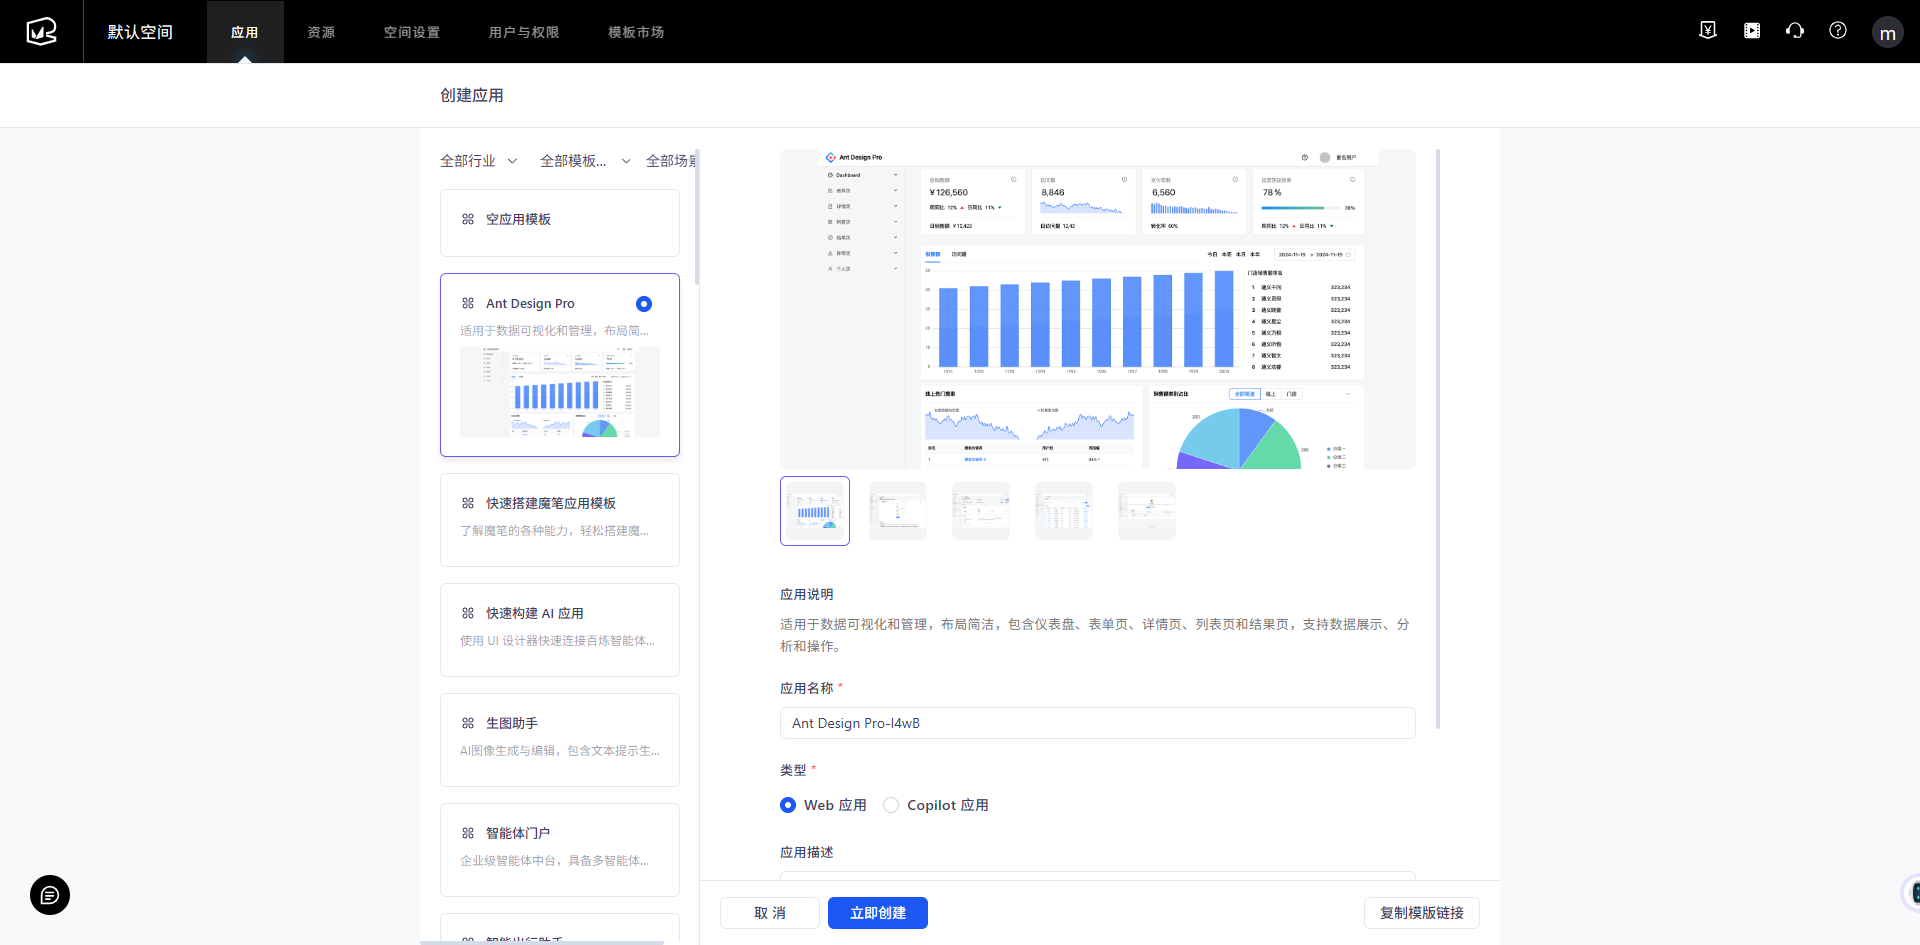The image size is (1920, 945).
Task: Choose the 智能体门户 template card
Action: (x=560, y=850)
